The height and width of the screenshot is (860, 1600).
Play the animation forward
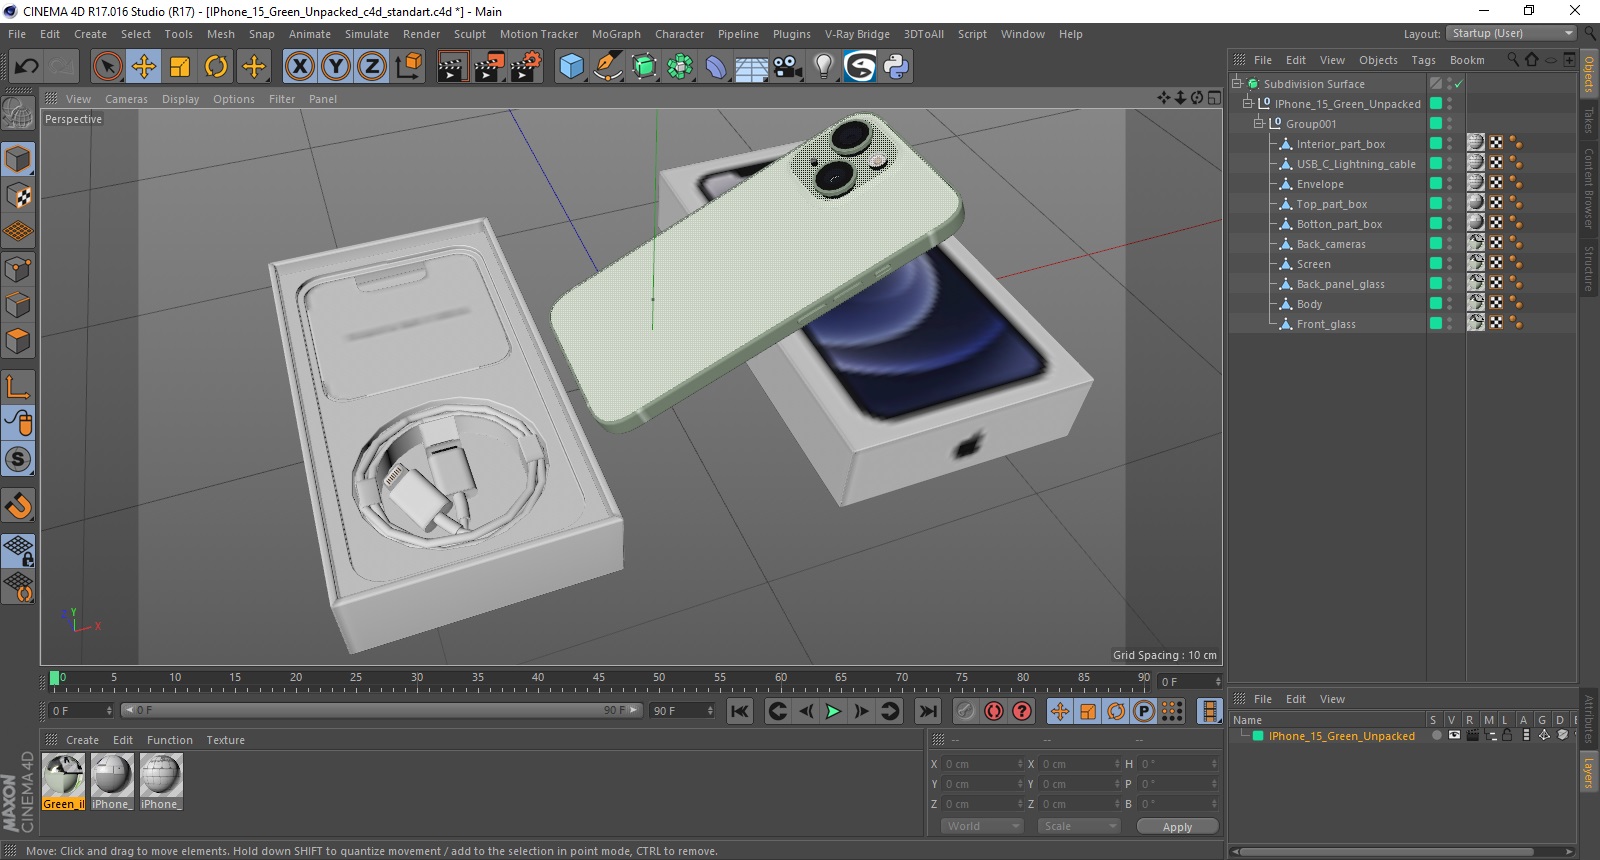pyautogui.click(x=833, y=711)
